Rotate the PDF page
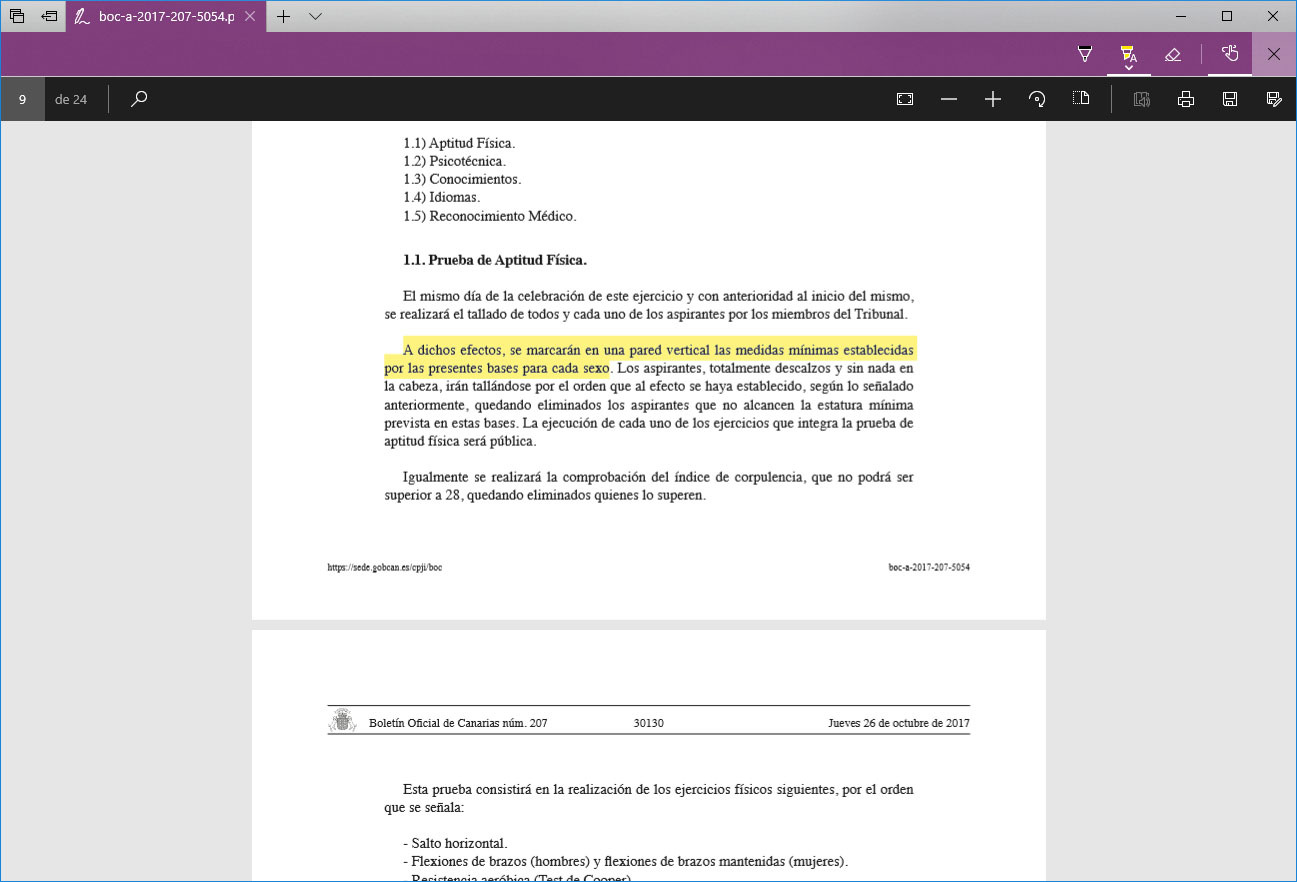Screen dimensions: 1297x882 (1036, 99)
